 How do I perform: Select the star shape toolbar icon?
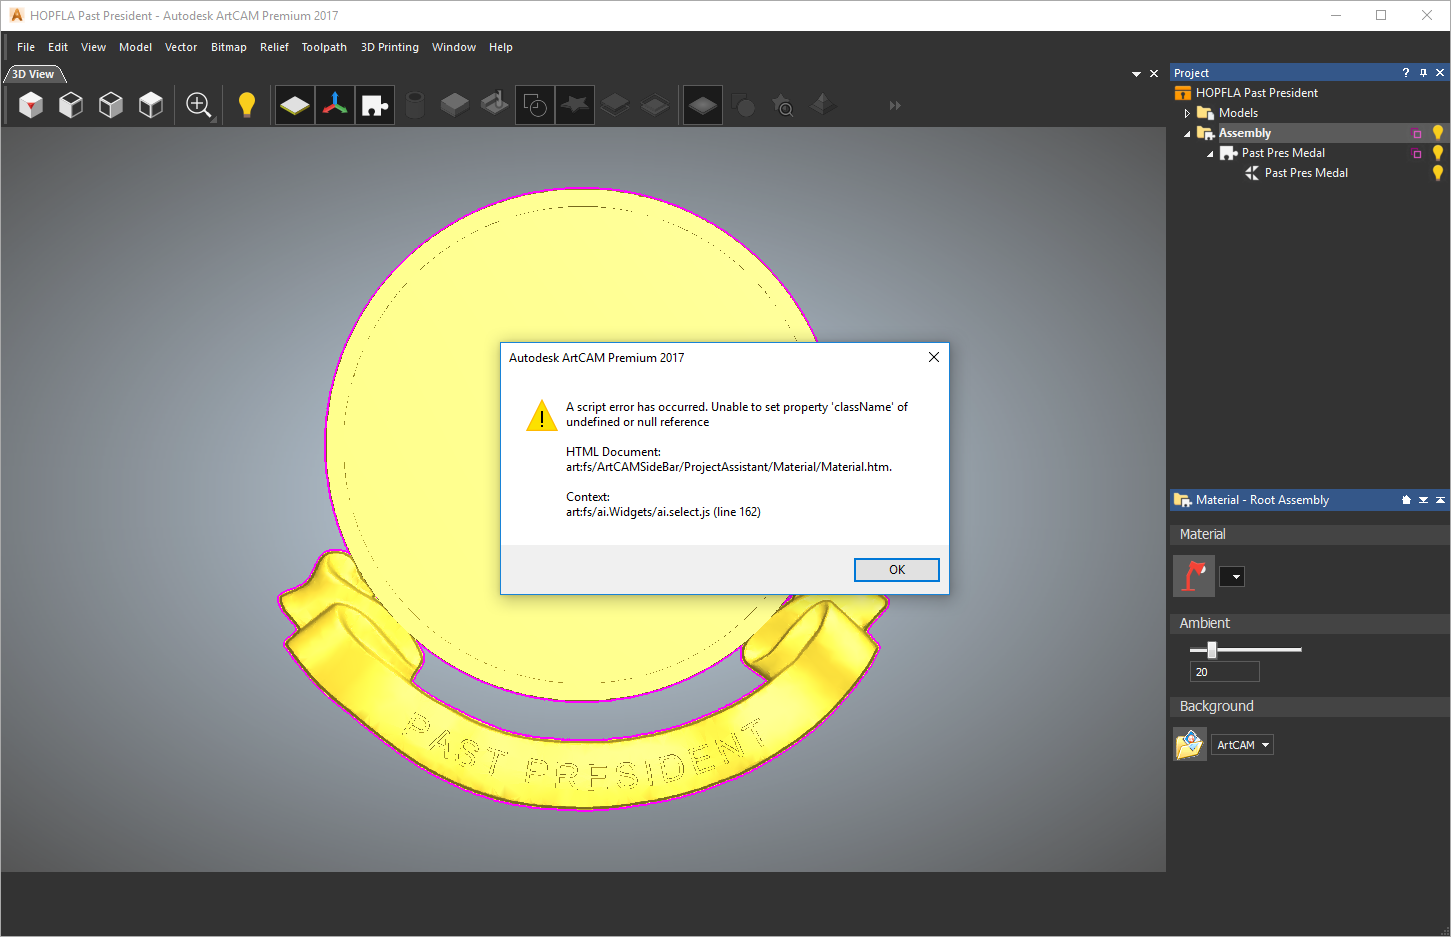pyautogui.click(x=574, y=104)
